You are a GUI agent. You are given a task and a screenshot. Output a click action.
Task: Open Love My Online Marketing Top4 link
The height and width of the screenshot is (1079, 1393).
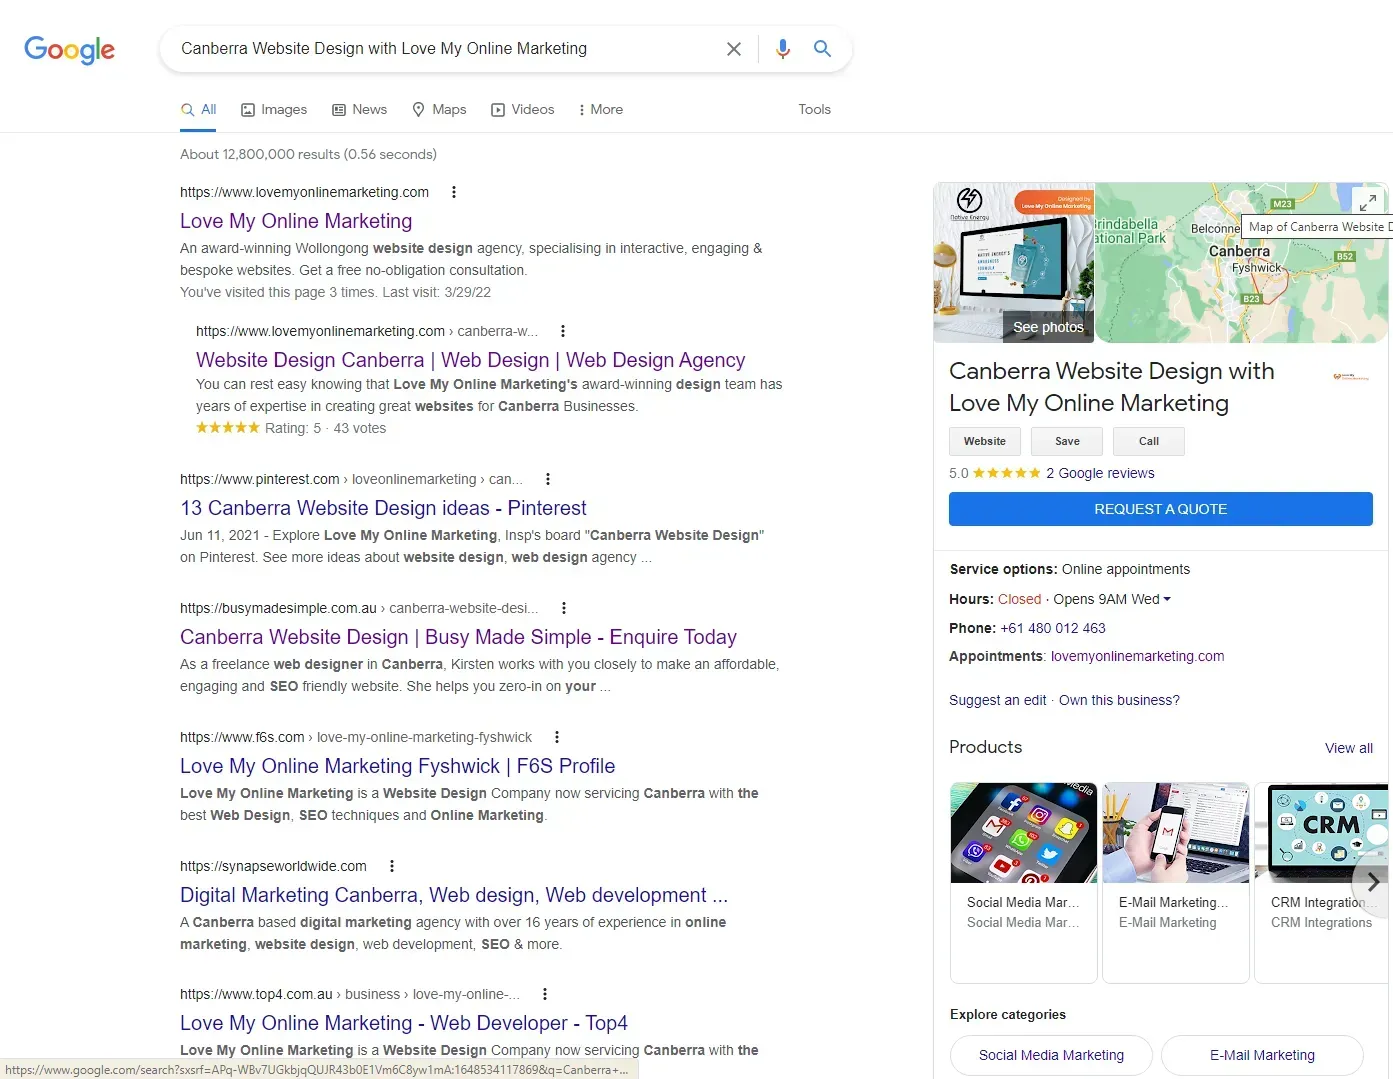404,1023
